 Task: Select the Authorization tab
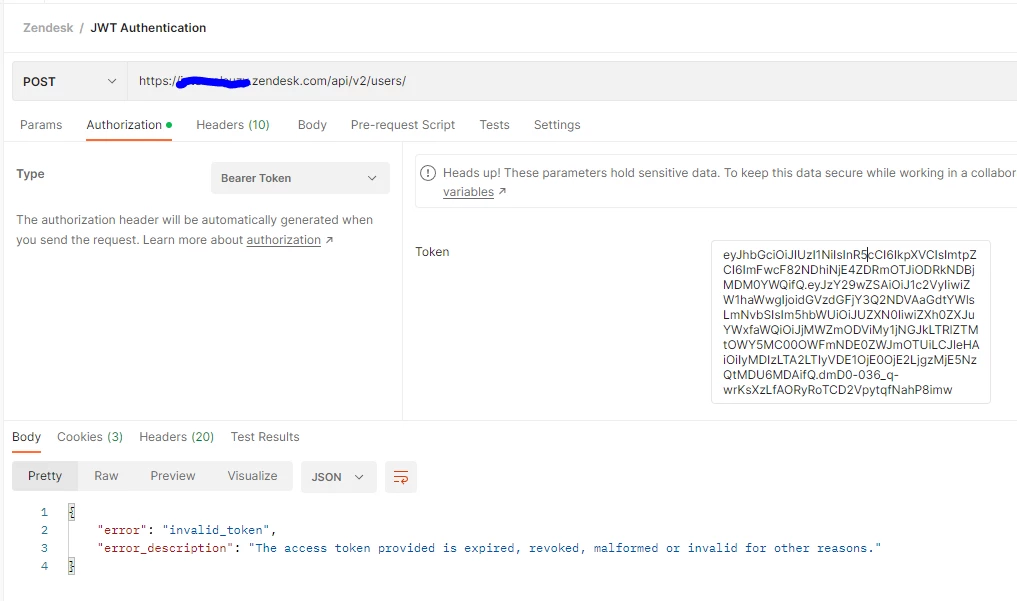click(x=128, y=124)
